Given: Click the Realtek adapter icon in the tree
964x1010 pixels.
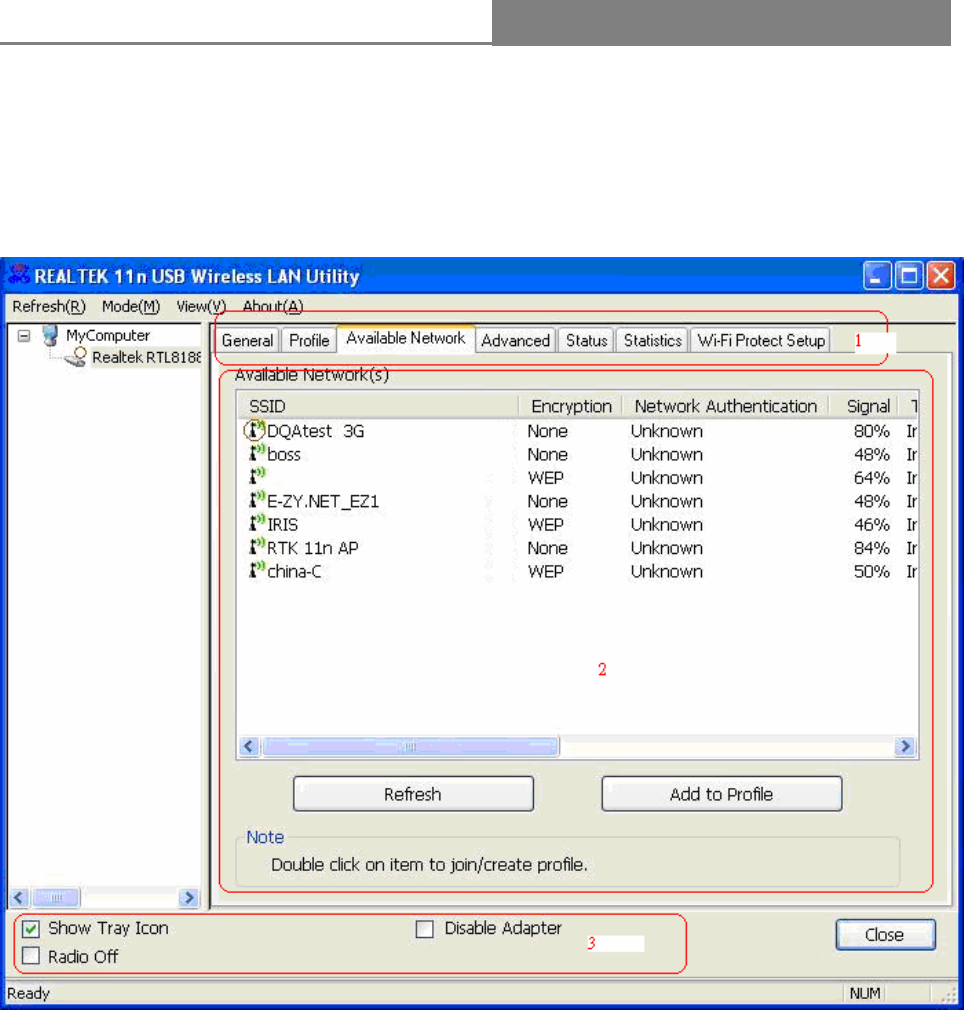Looking at the screenshot, I should (x=75, y=357).
